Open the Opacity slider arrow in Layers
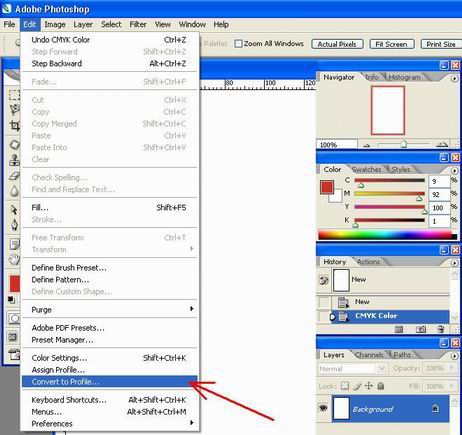 452,368
